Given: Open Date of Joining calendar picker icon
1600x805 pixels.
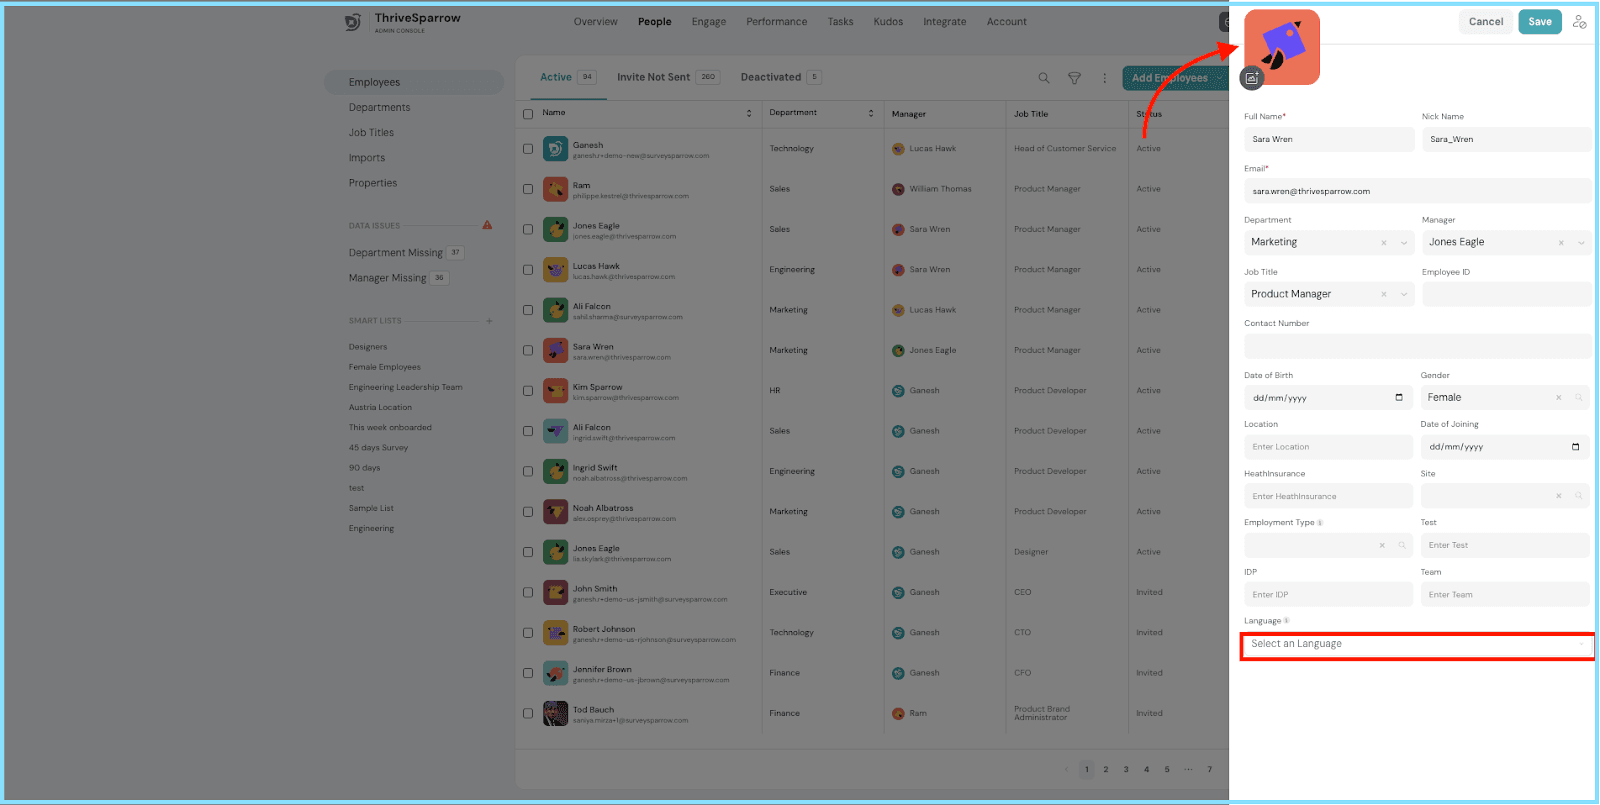Looking at the screenshot, I should point(1576,447).
